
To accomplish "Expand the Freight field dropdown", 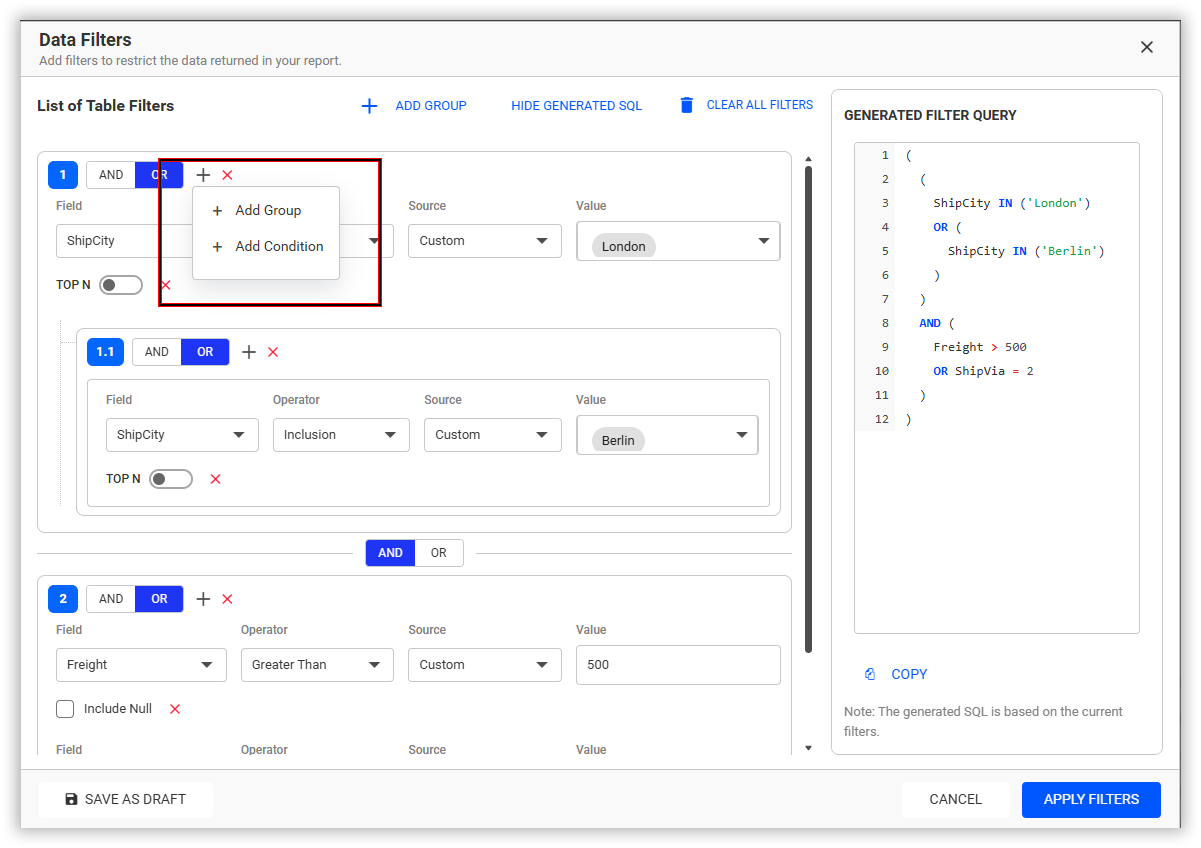I will pos(141,665).
